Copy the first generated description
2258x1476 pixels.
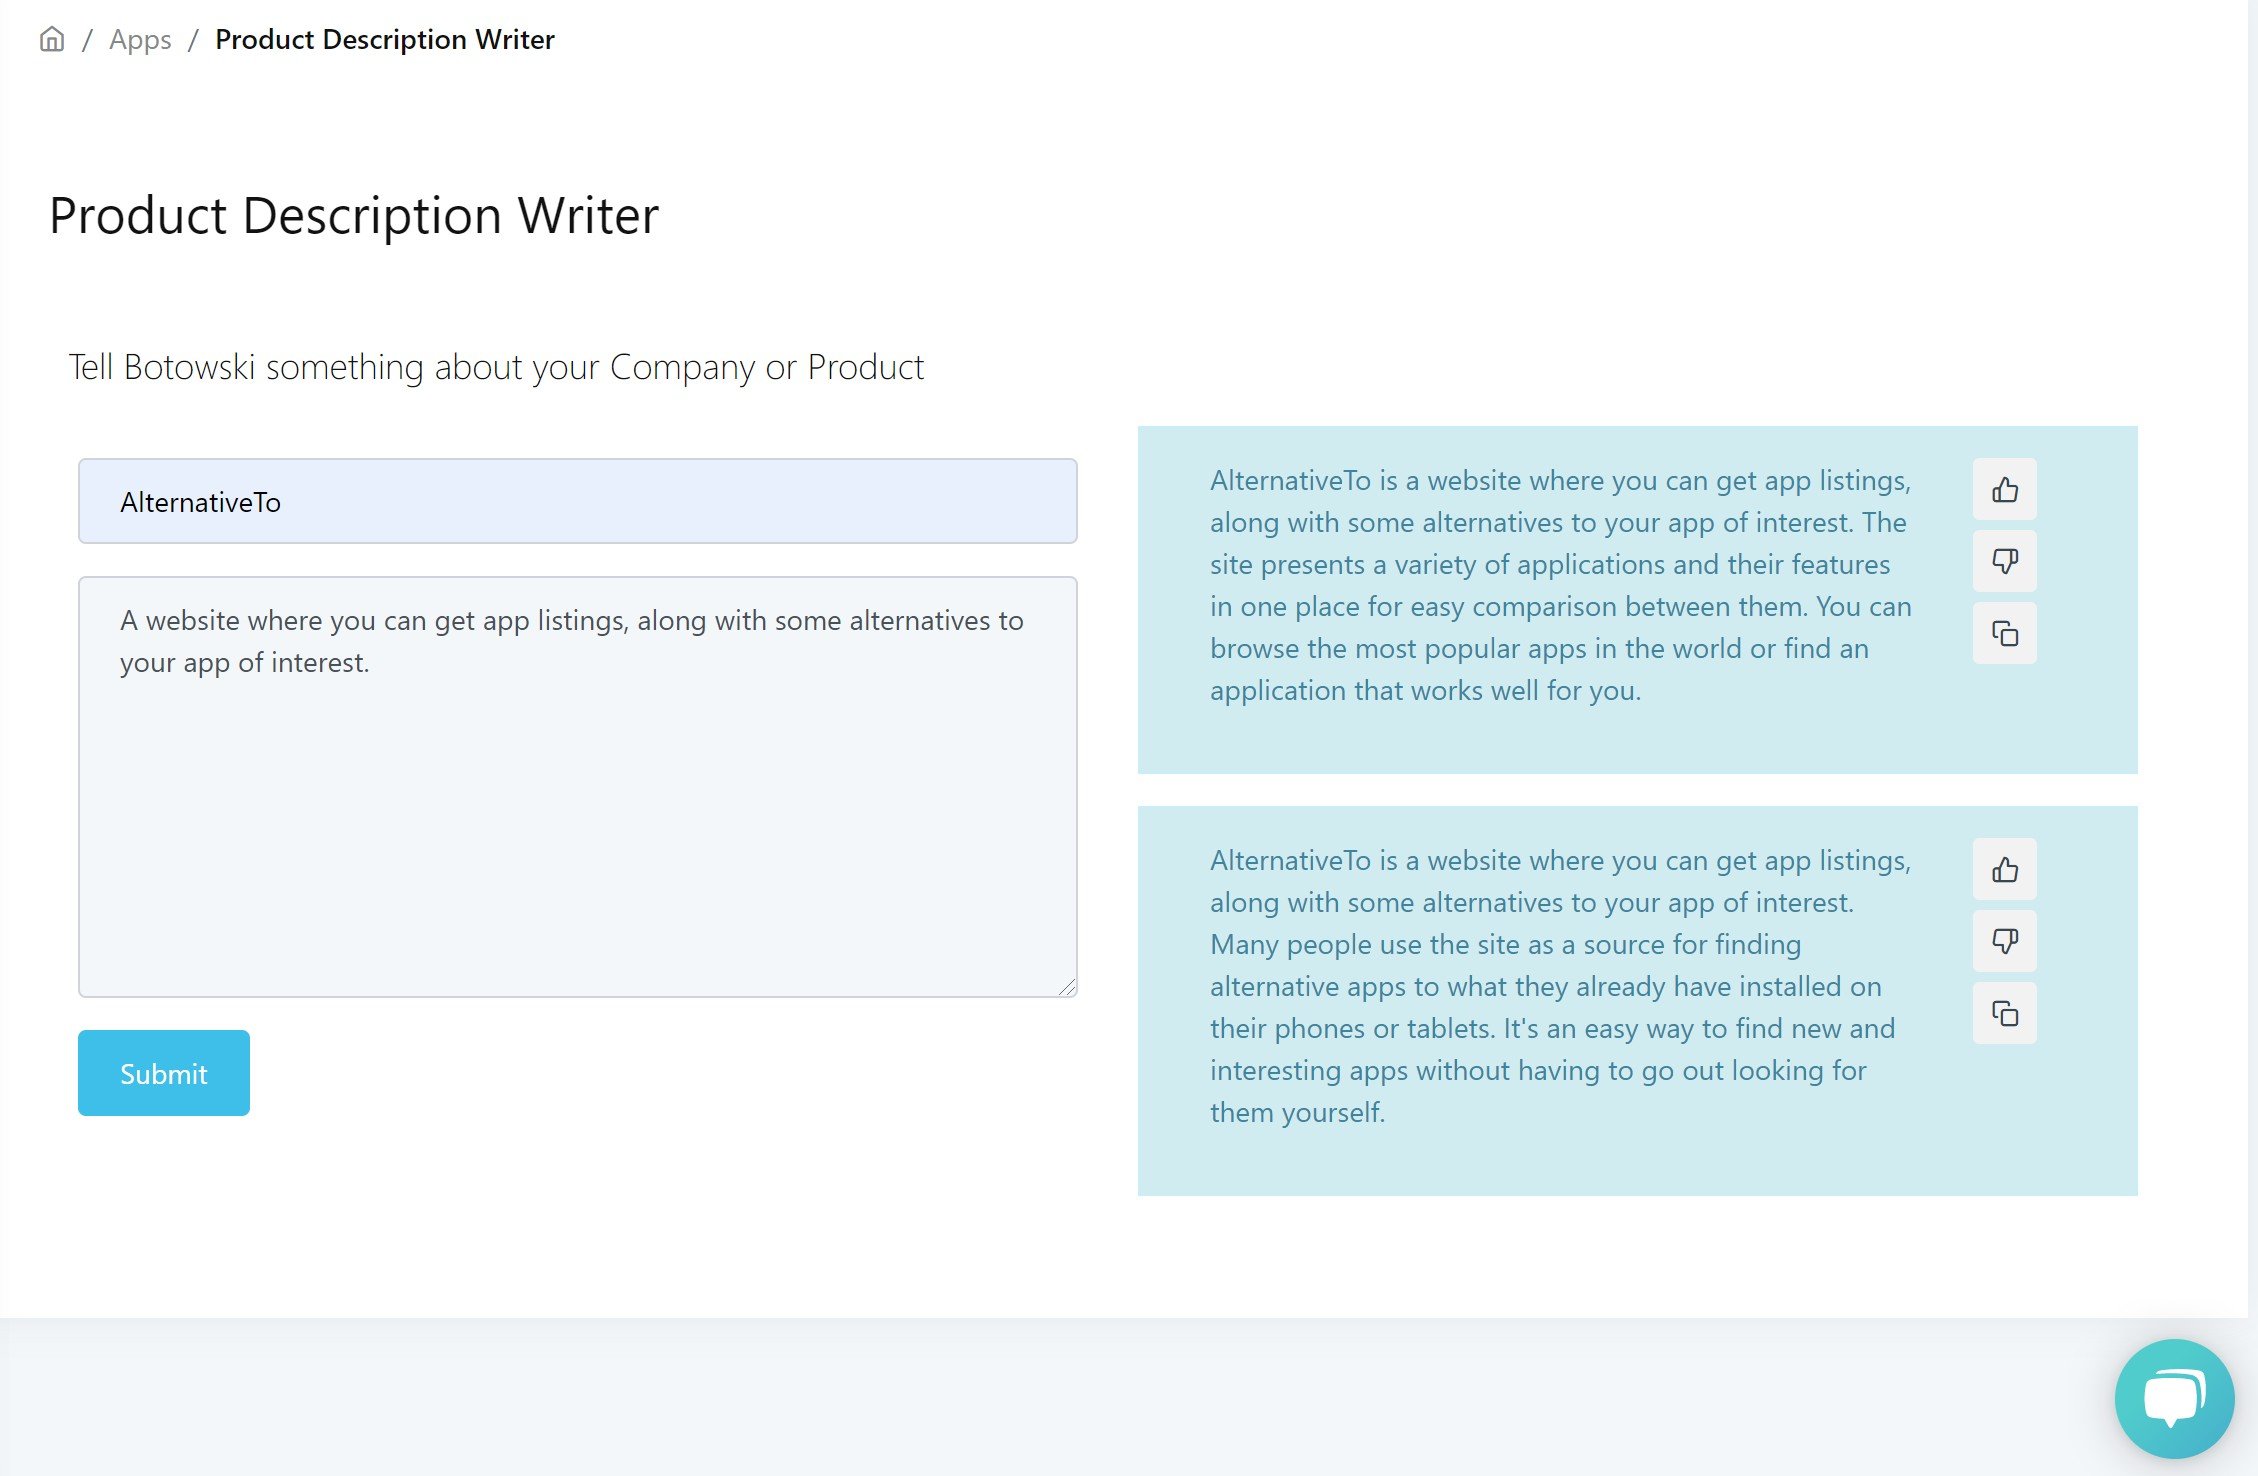click(x=2004, y=633)
